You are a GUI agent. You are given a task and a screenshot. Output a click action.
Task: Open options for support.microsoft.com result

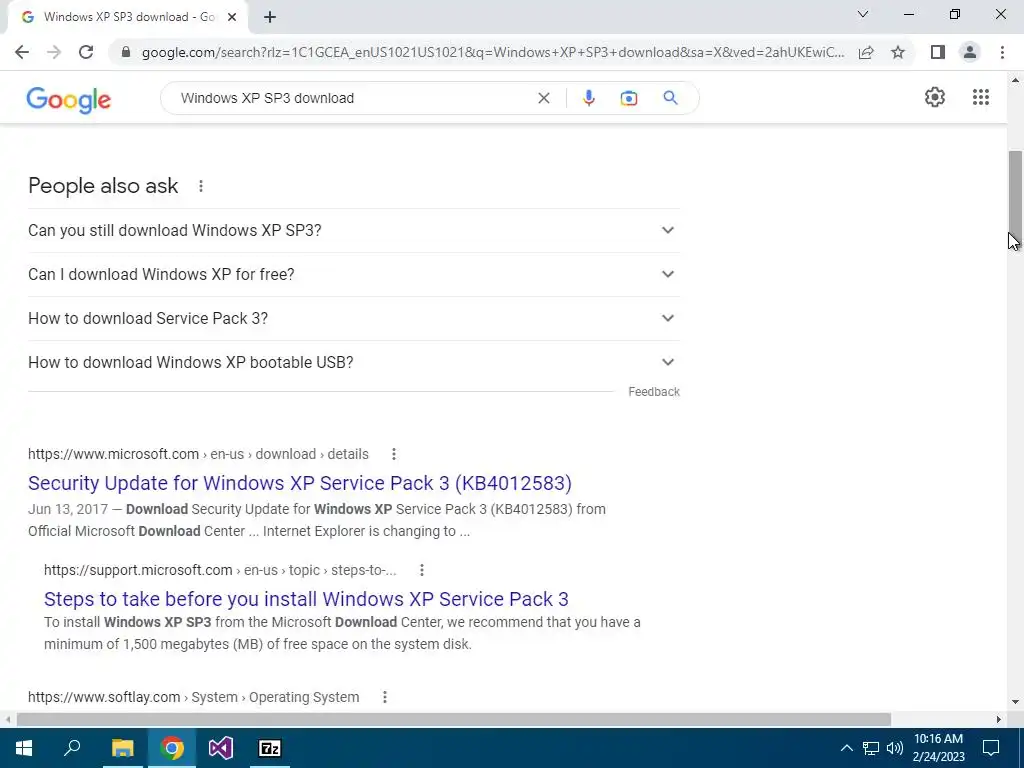pos(422,570)
